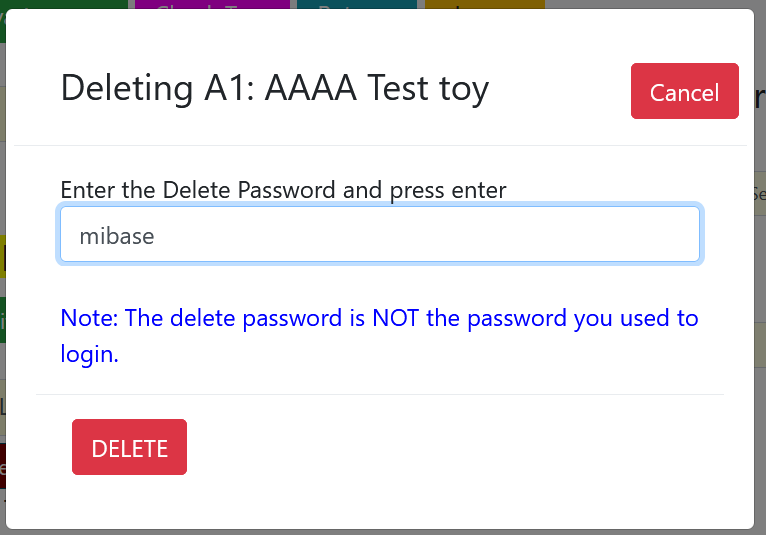Image resolution: width=766 pixels, height=535 pixels.
Task: Click the 'Deleting A1: AAAA Test toy' title
Action: tap(275, 88)
